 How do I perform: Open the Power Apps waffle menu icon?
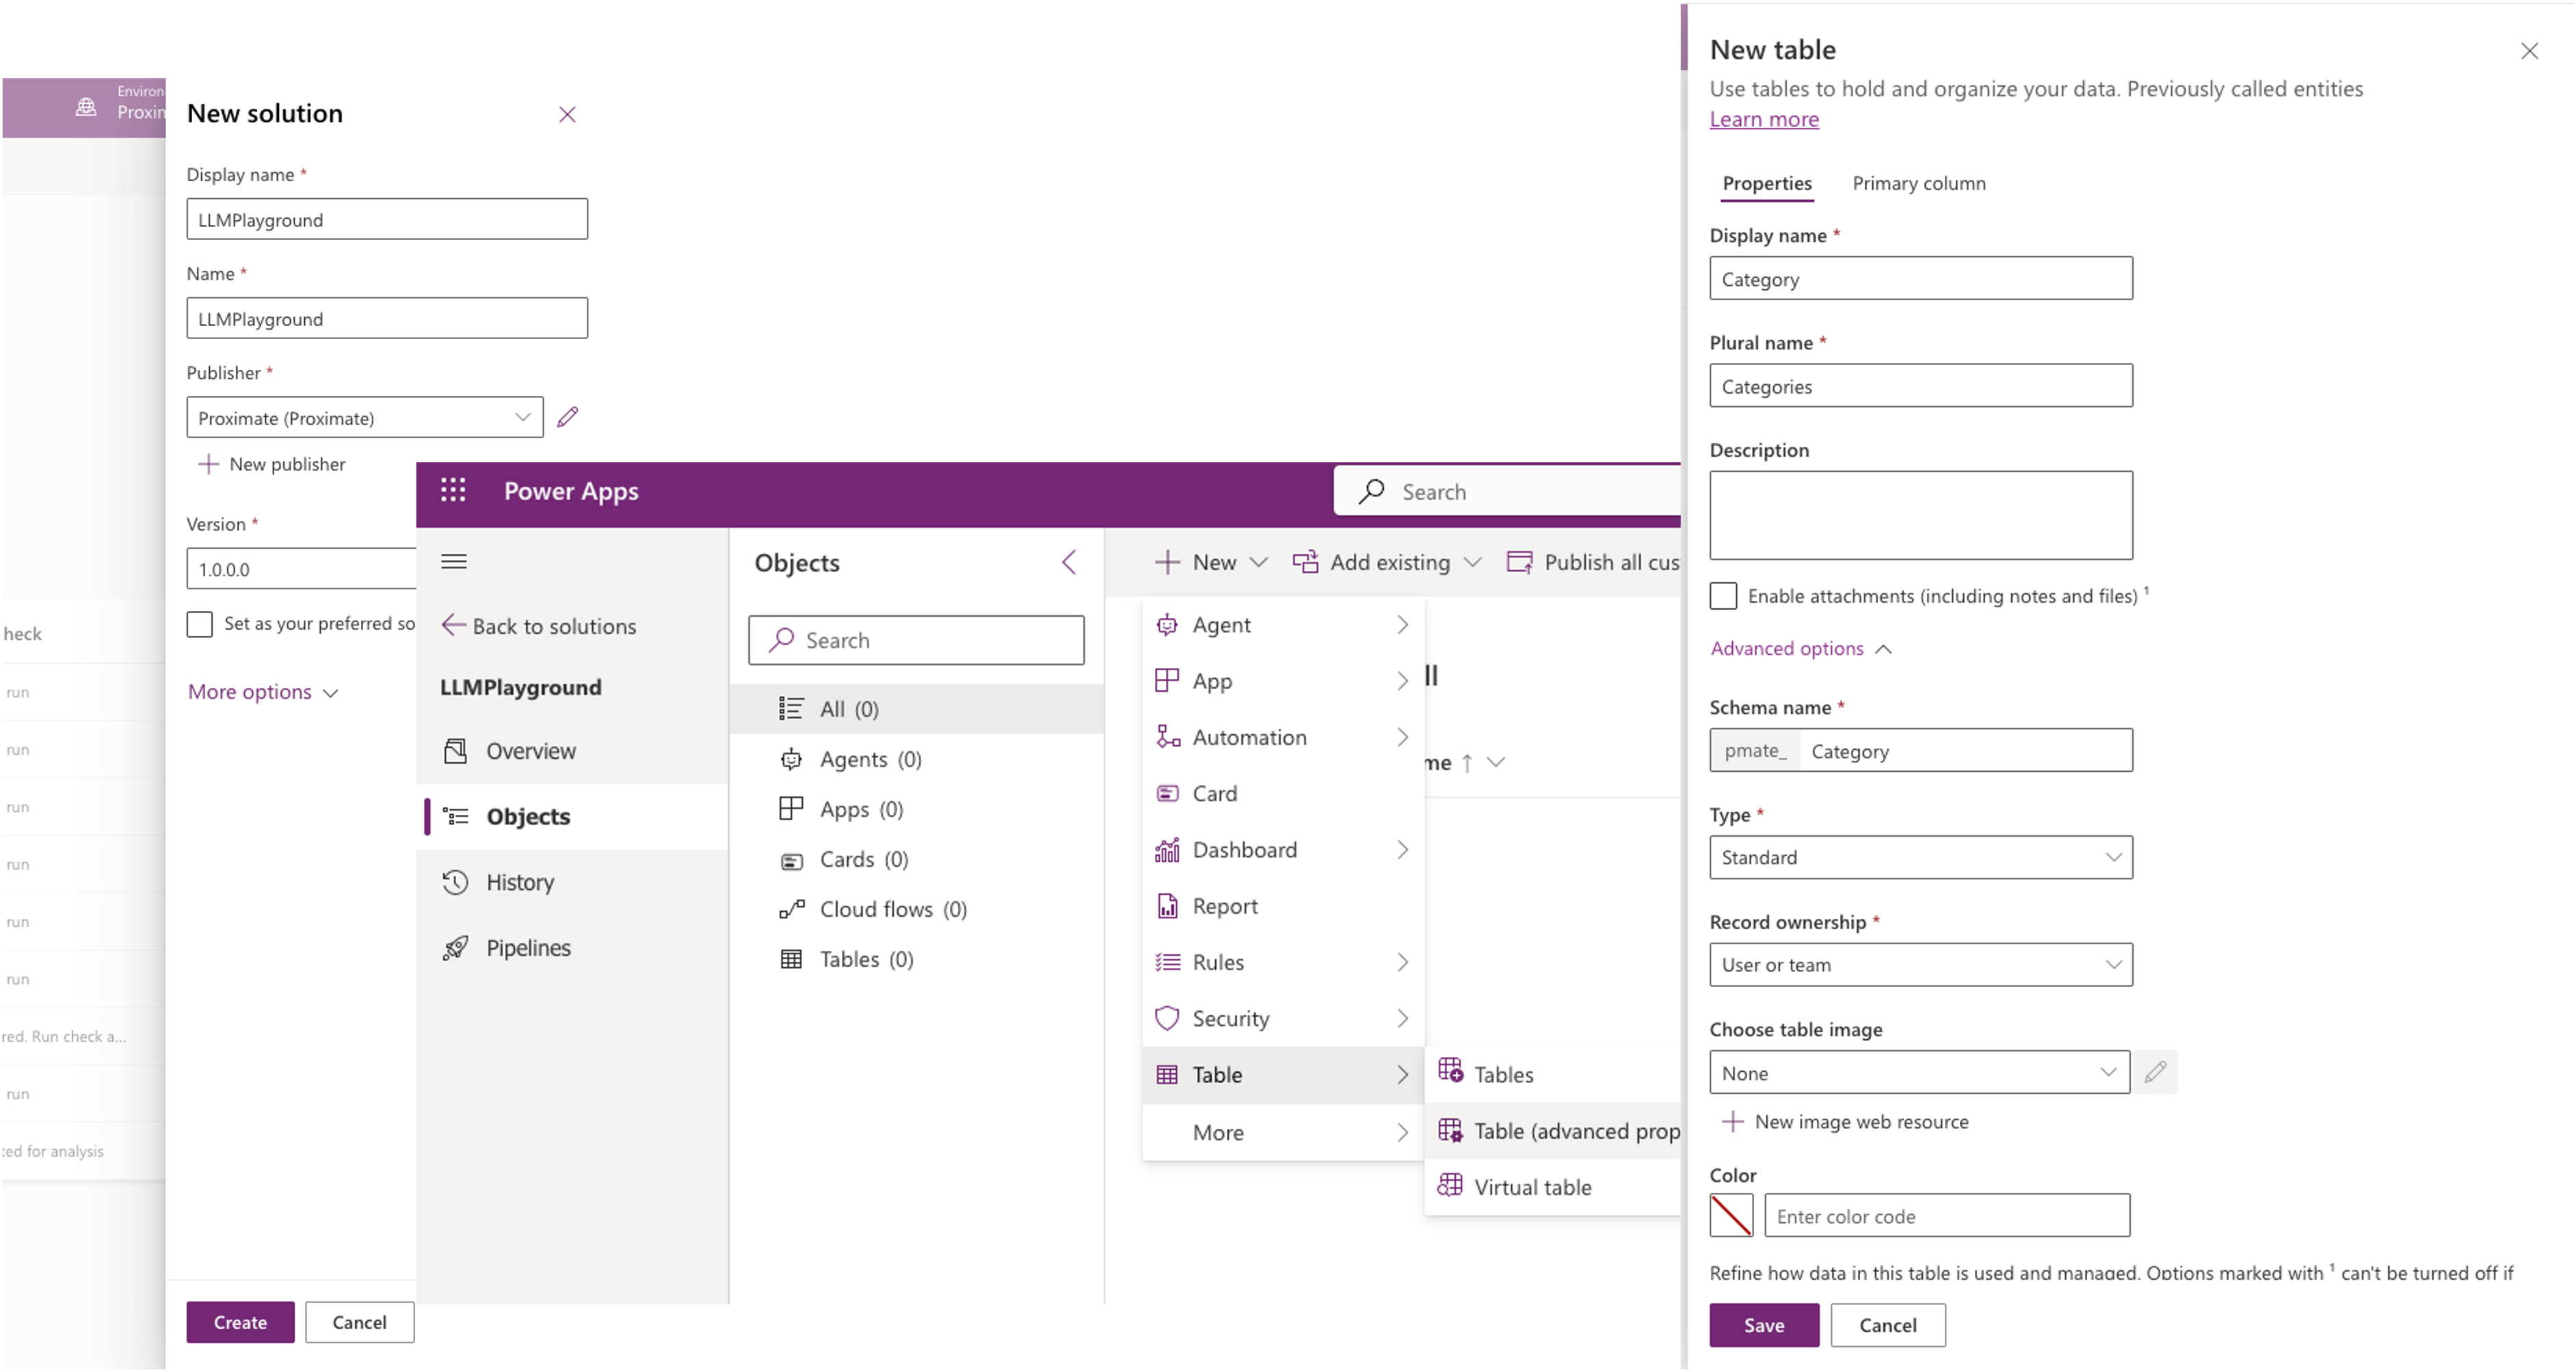453,490
